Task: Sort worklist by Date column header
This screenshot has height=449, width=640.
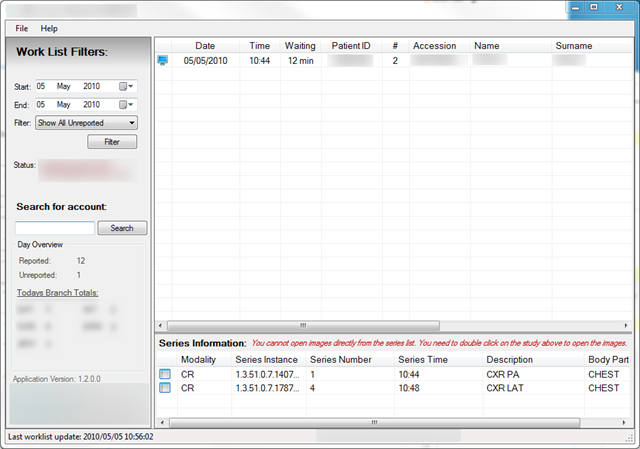Action: coord(205,46)
